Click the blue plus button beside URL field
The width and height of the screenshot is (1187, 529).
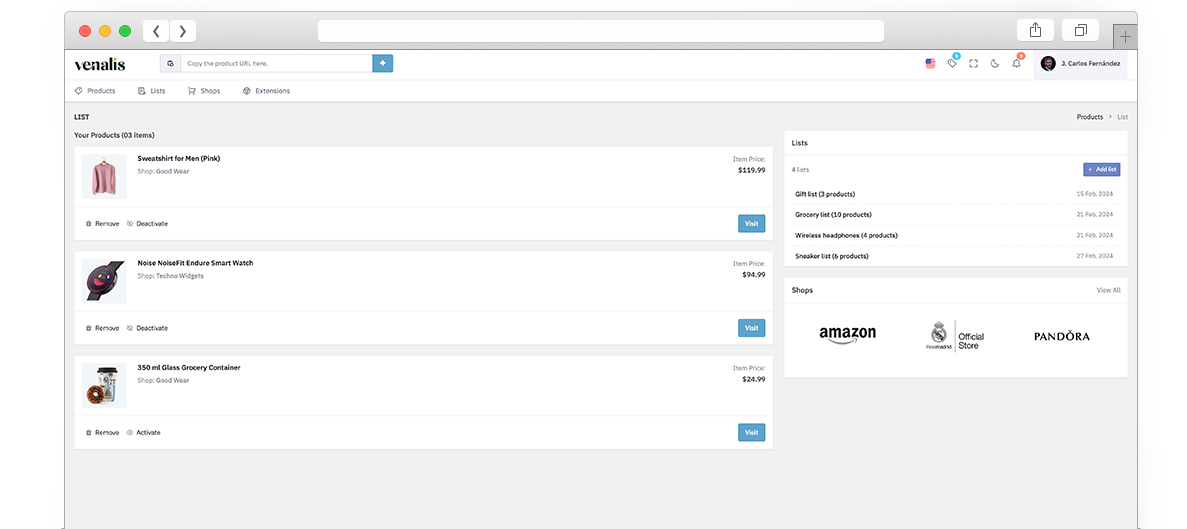(382, 63)
